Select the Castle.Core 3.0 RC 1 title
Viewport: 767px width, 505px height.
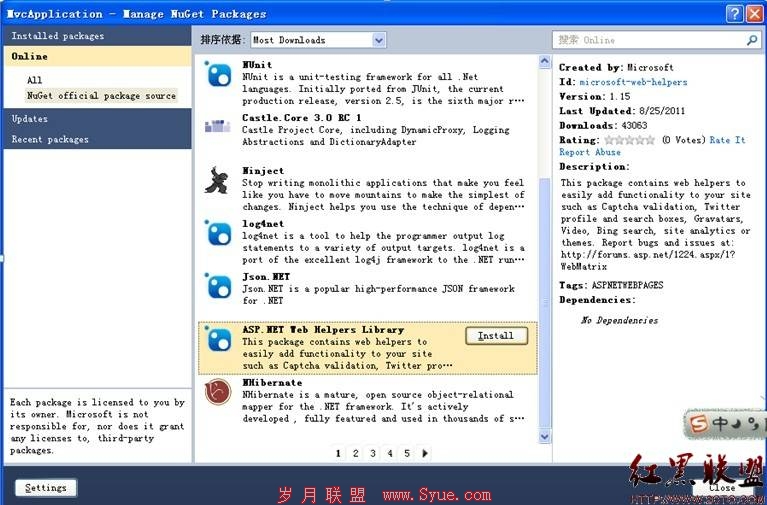pyautogui.click(x=302, y=118)
